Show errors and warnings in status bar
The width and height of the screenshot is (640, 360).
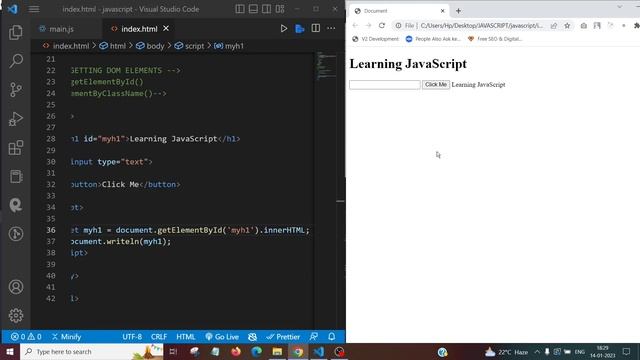pos(26,337)
